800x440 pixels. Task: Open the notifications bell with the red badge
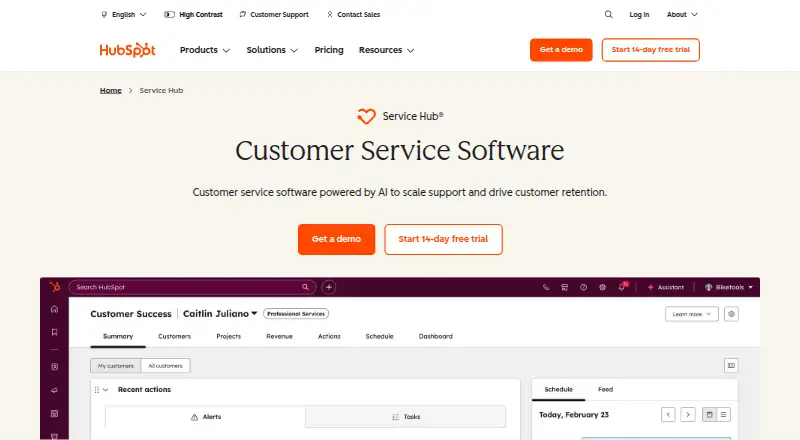[622, 287]
